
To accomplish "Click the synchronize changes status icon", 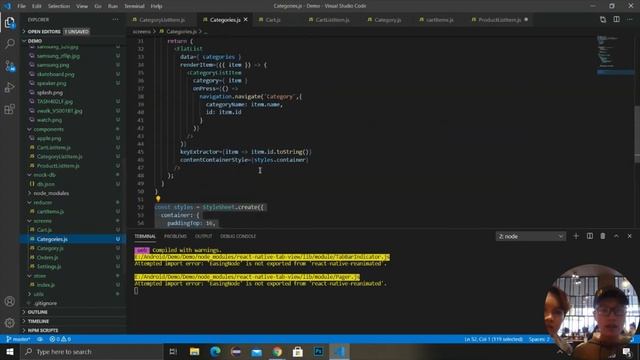I will 40,339.
